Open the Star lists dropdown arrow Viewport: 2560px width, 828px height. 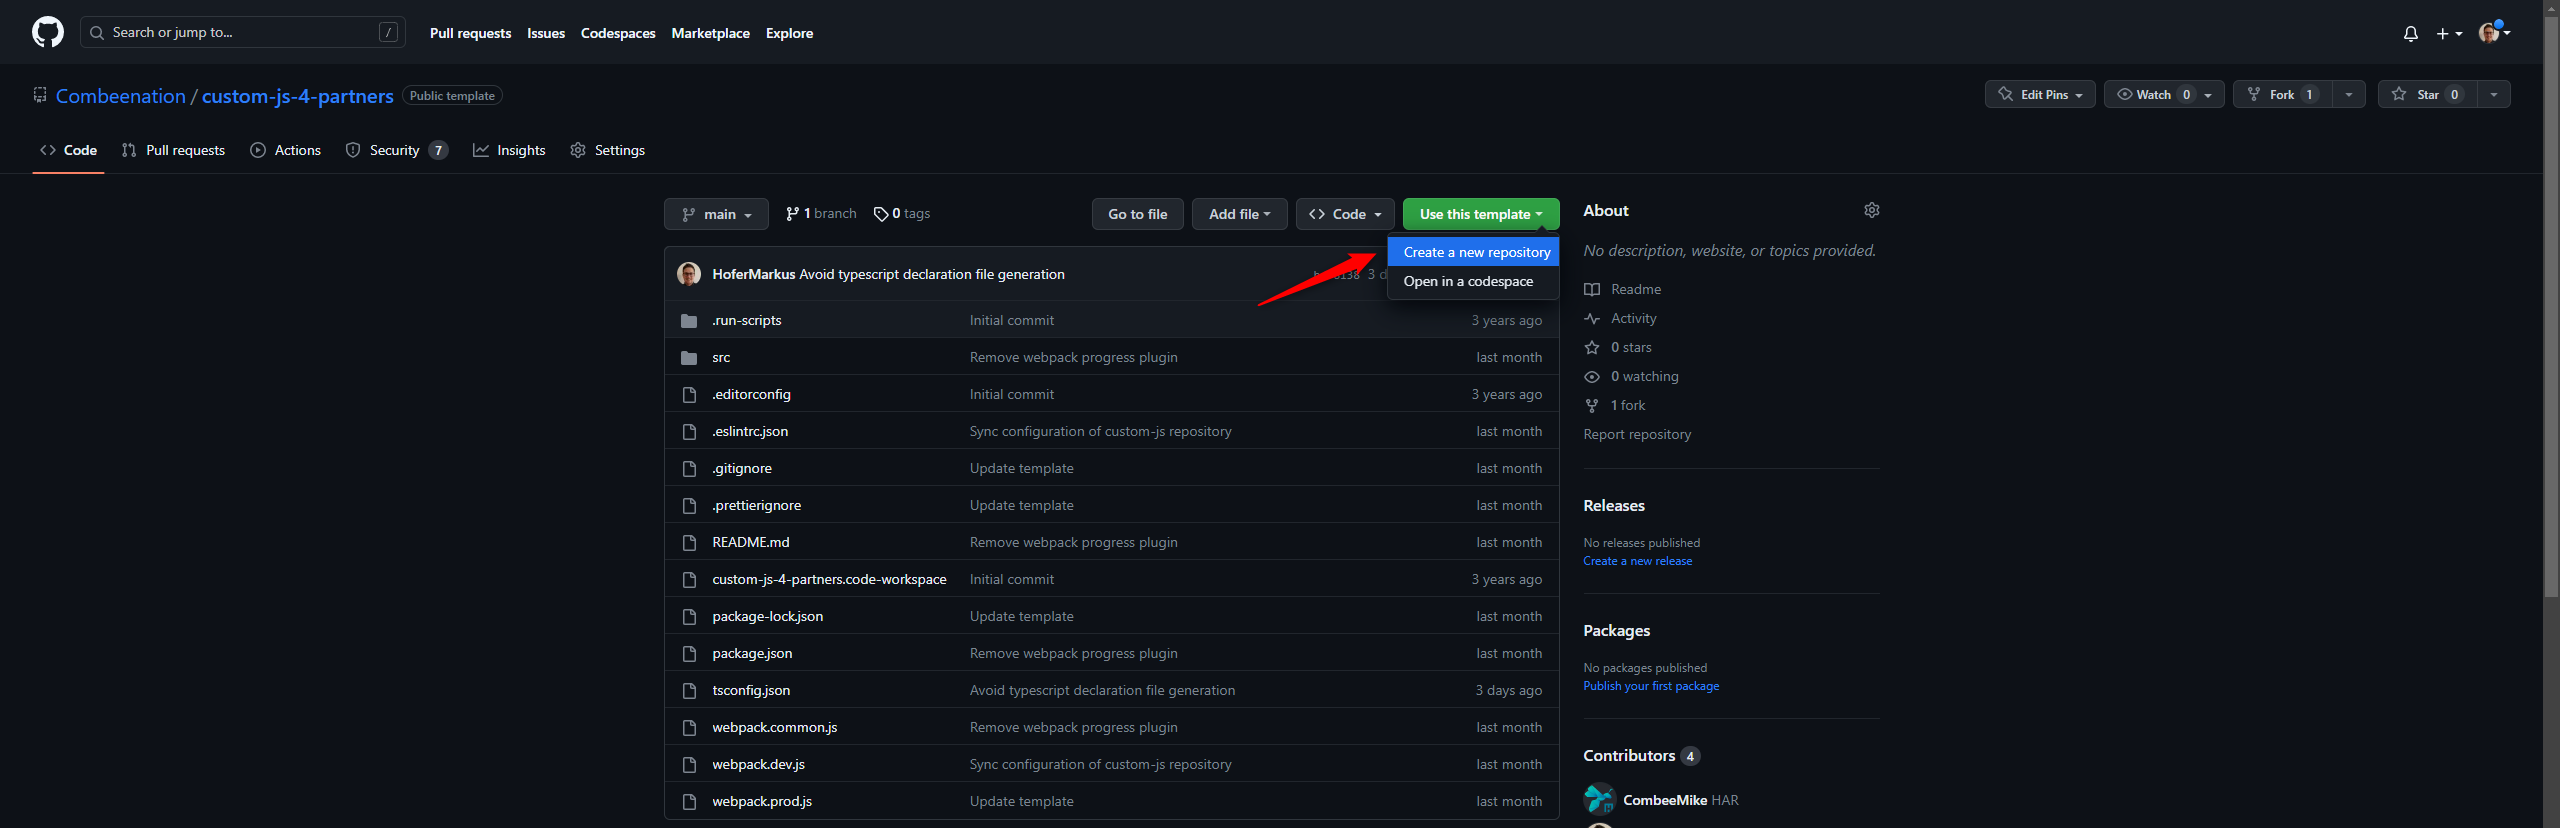point(2494,94)
